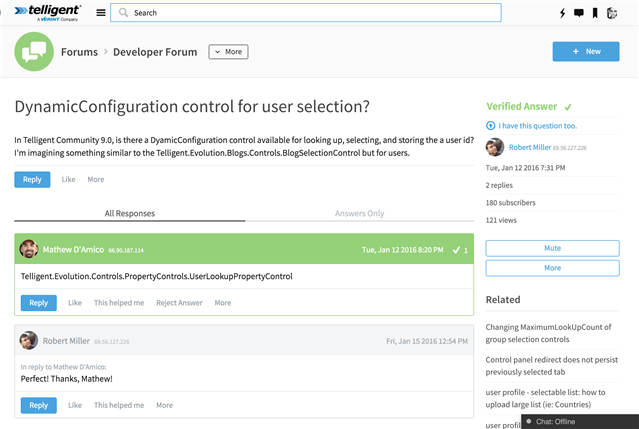
Task: Open the conversations speech bubble icon
Action: click(x=579, y=13)
